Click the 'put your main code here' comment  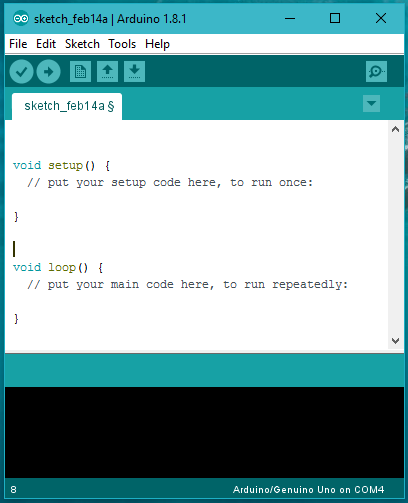(188, 285)
